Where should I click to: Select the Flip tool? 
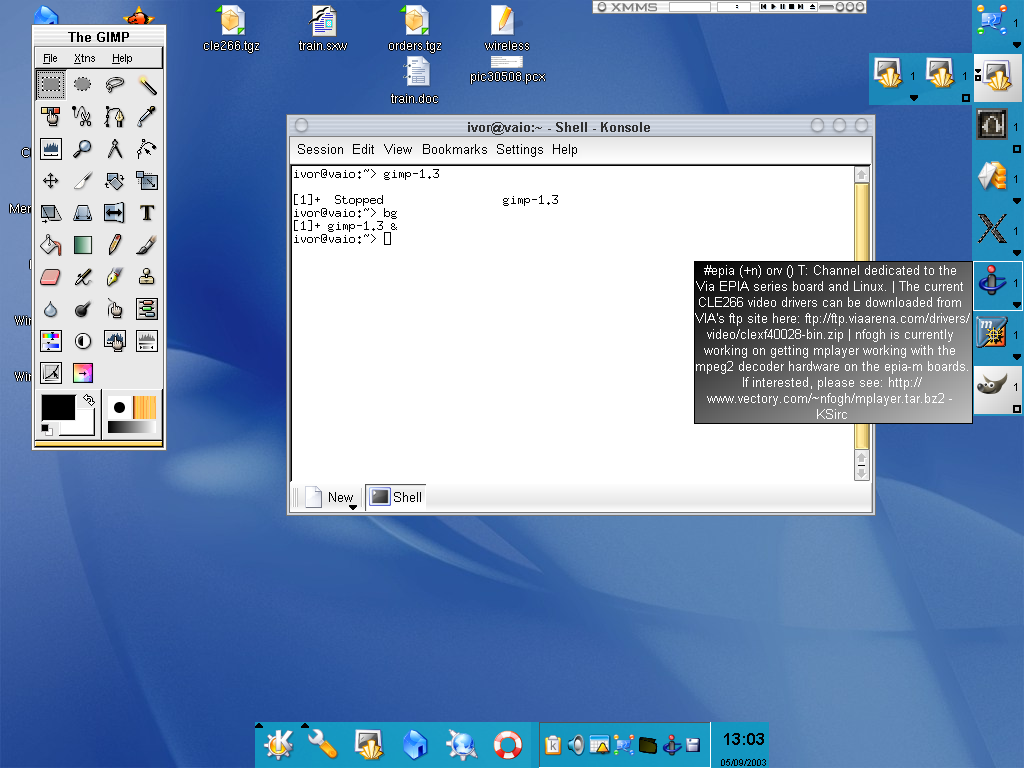pyautogui.click(x=114, y=212)
